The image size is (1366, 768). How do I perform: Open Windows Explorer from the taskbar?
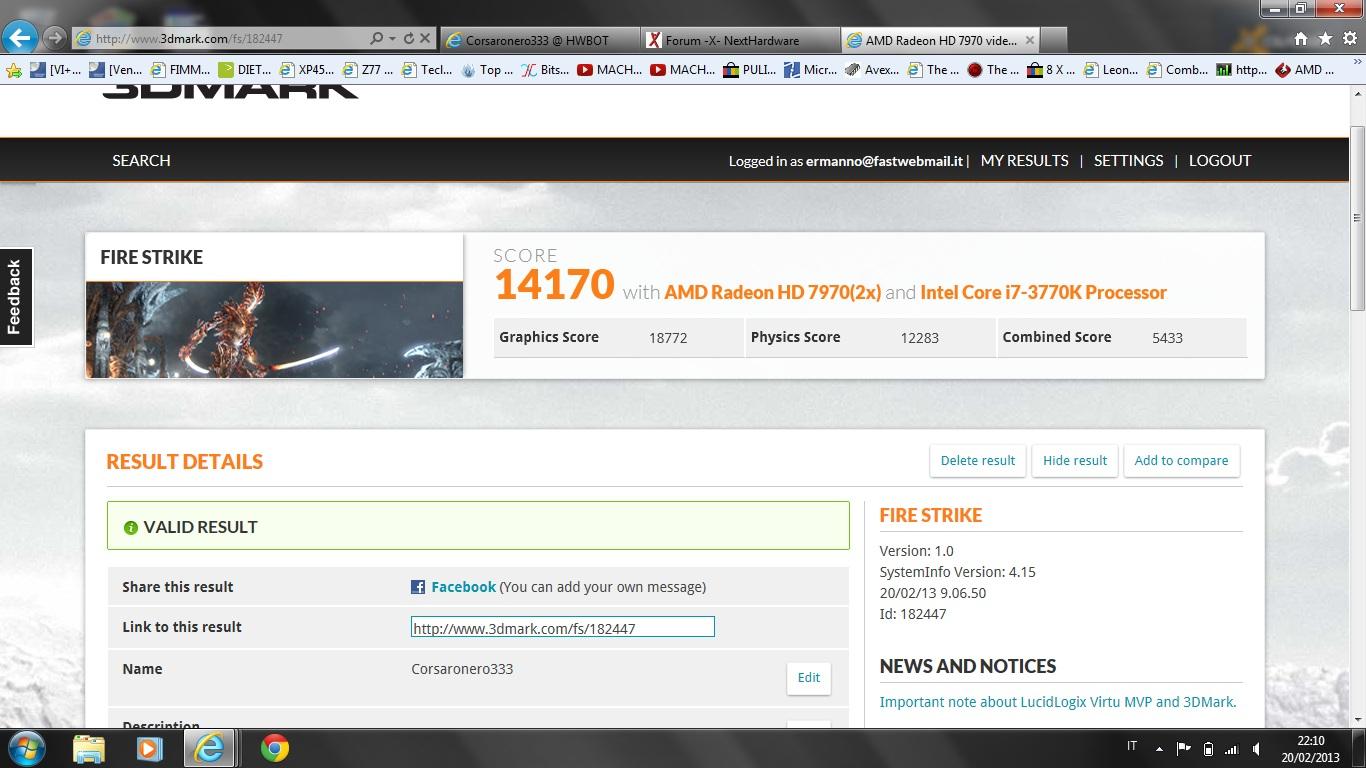[x=89, y=748]
